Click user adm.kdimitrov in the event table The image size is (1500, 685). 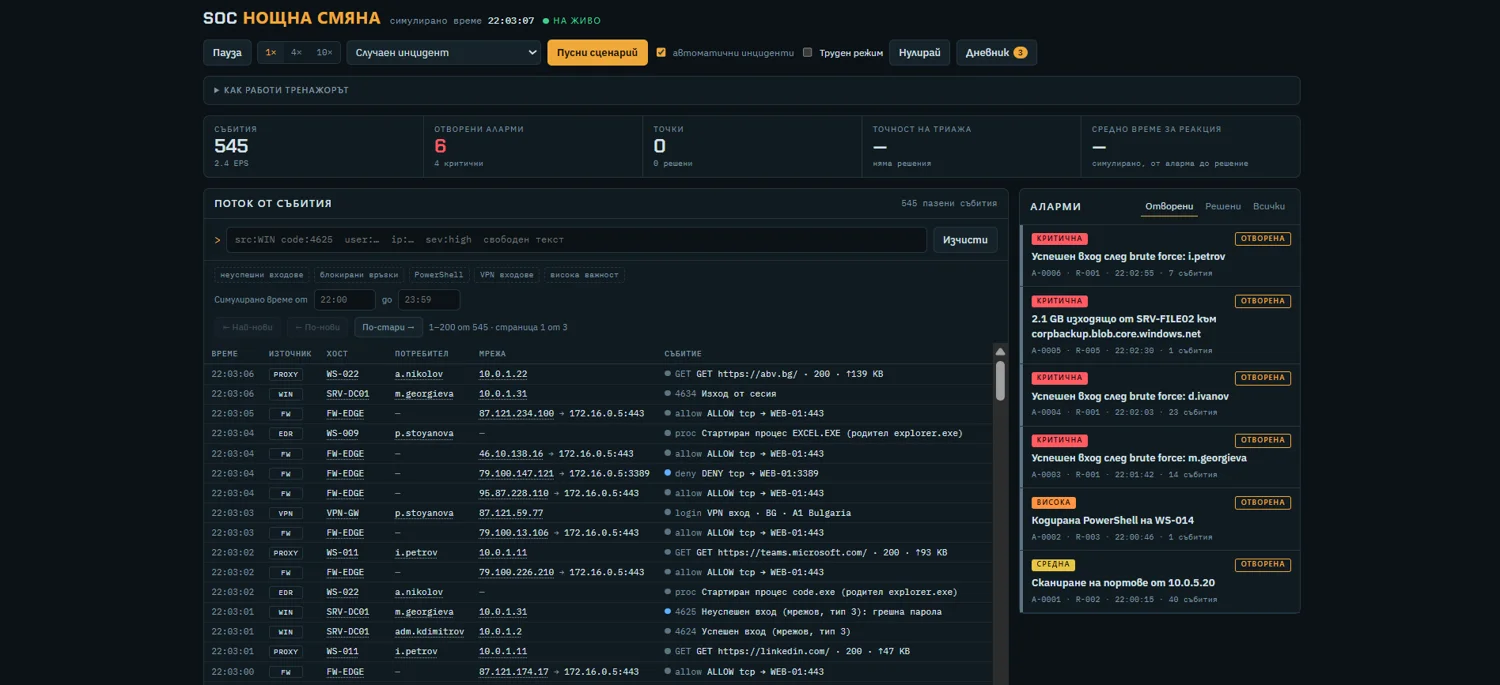tap(429, 632)
